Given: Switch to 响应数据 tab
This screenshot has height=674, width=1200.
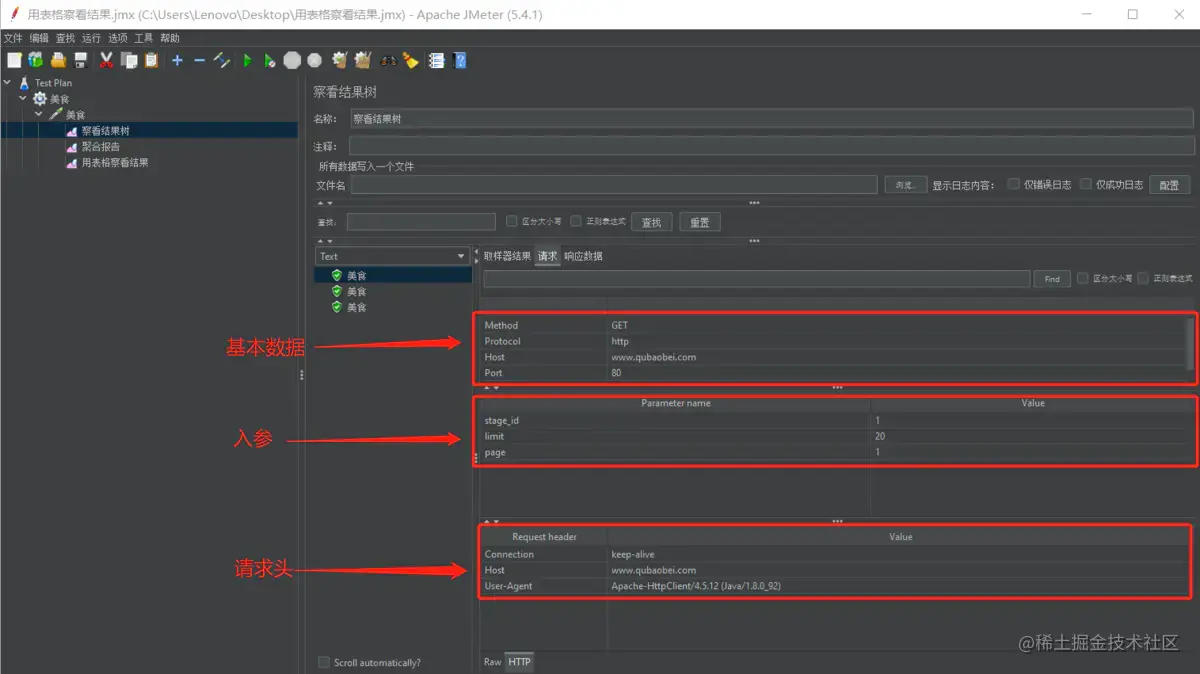Looking at the screenshot, I should pos(583,256).
